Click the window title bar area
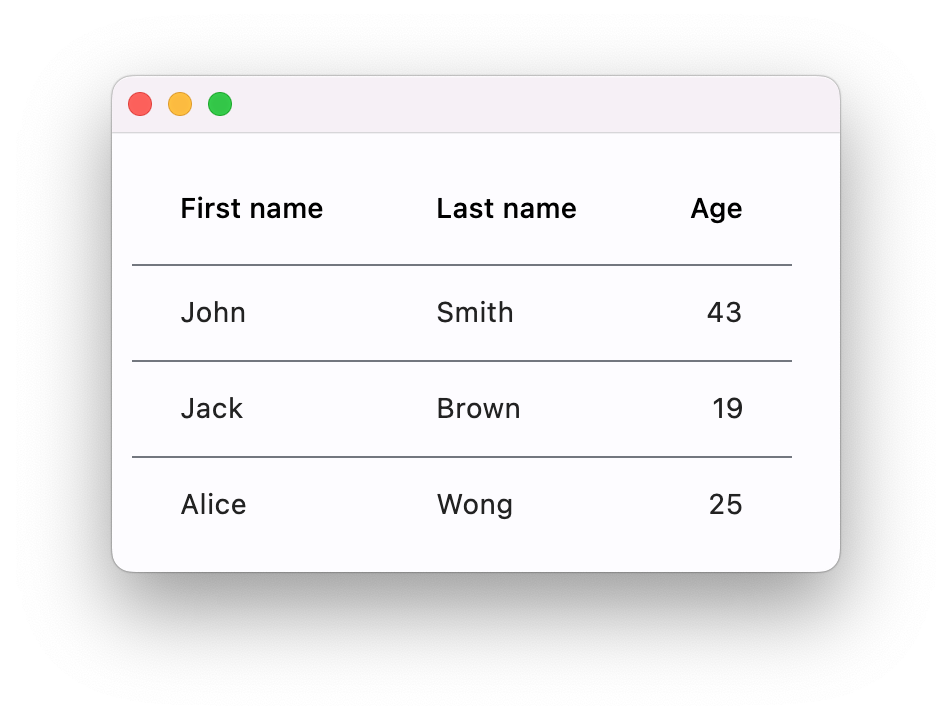Screen dimensions: 952x720 [500, 104]
